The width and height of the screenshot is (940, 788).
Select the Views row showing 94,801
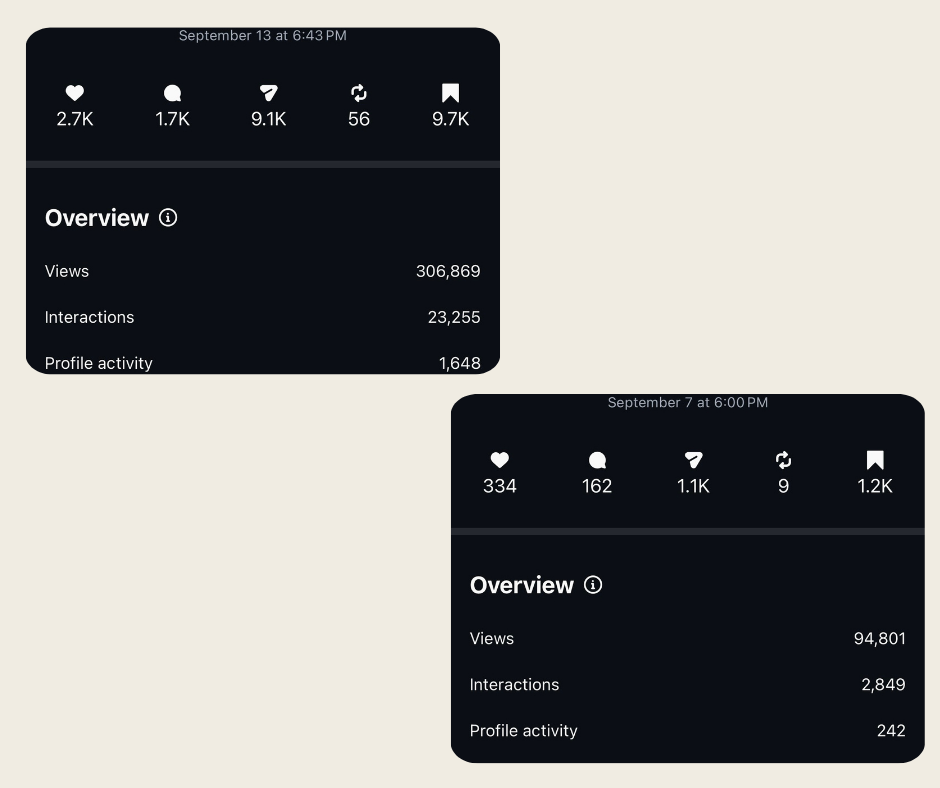click(x=687, y=638)
